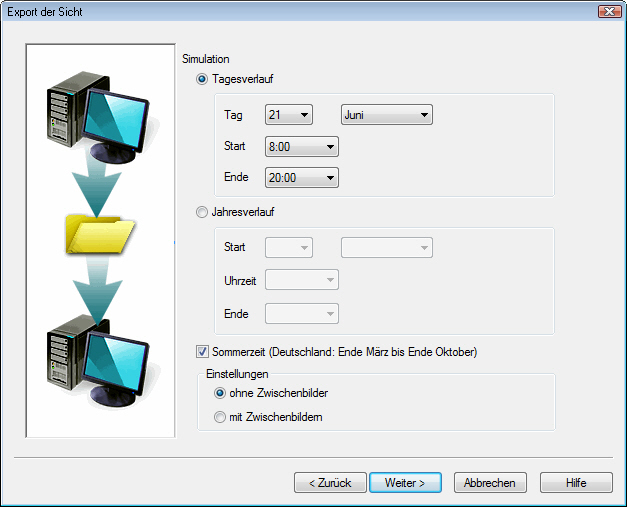The image size is (627, 507).
Task: Click the Simulation heading text
Action: (206, 59)
